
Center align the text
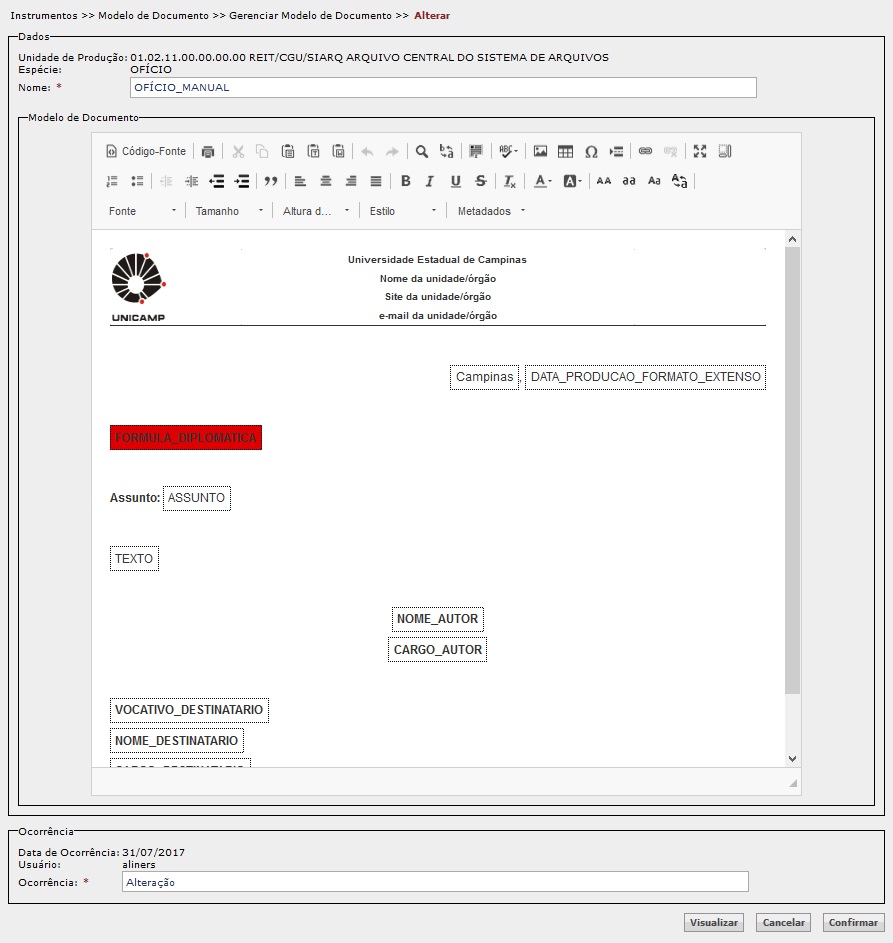point(325,181)
